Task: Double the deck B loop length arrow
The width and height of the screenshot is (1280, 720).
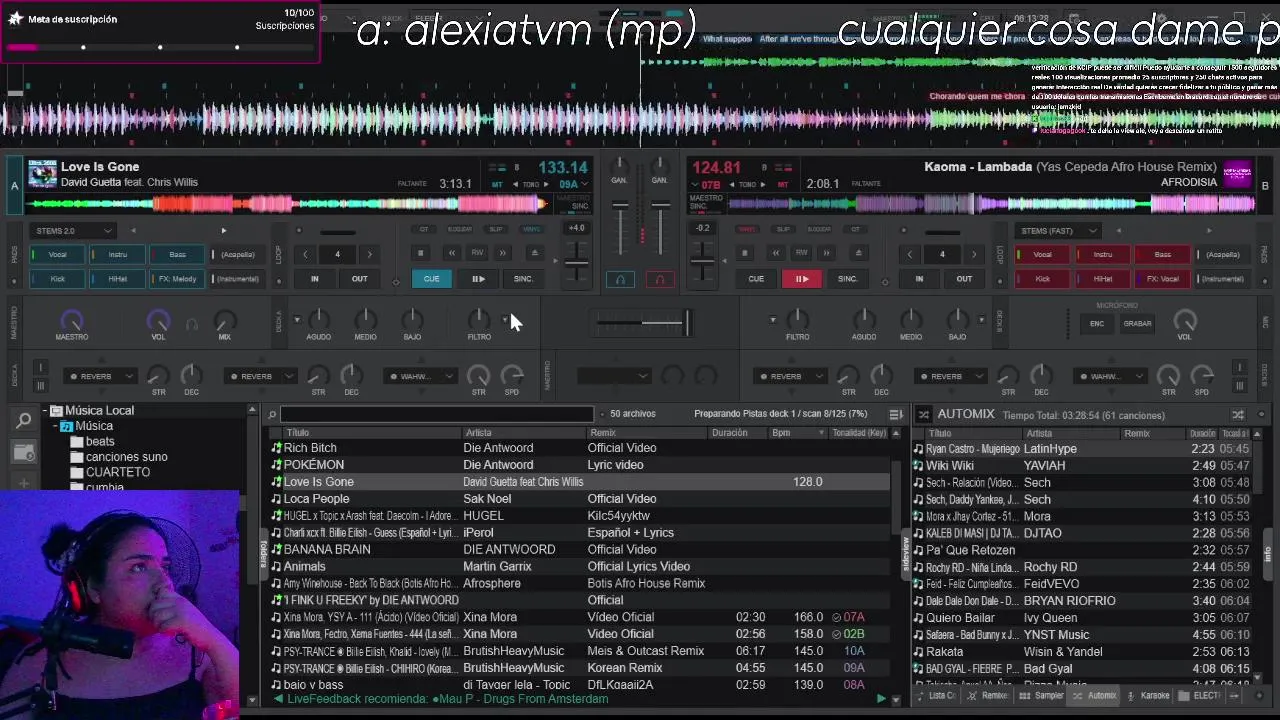Action: [973, 254]
